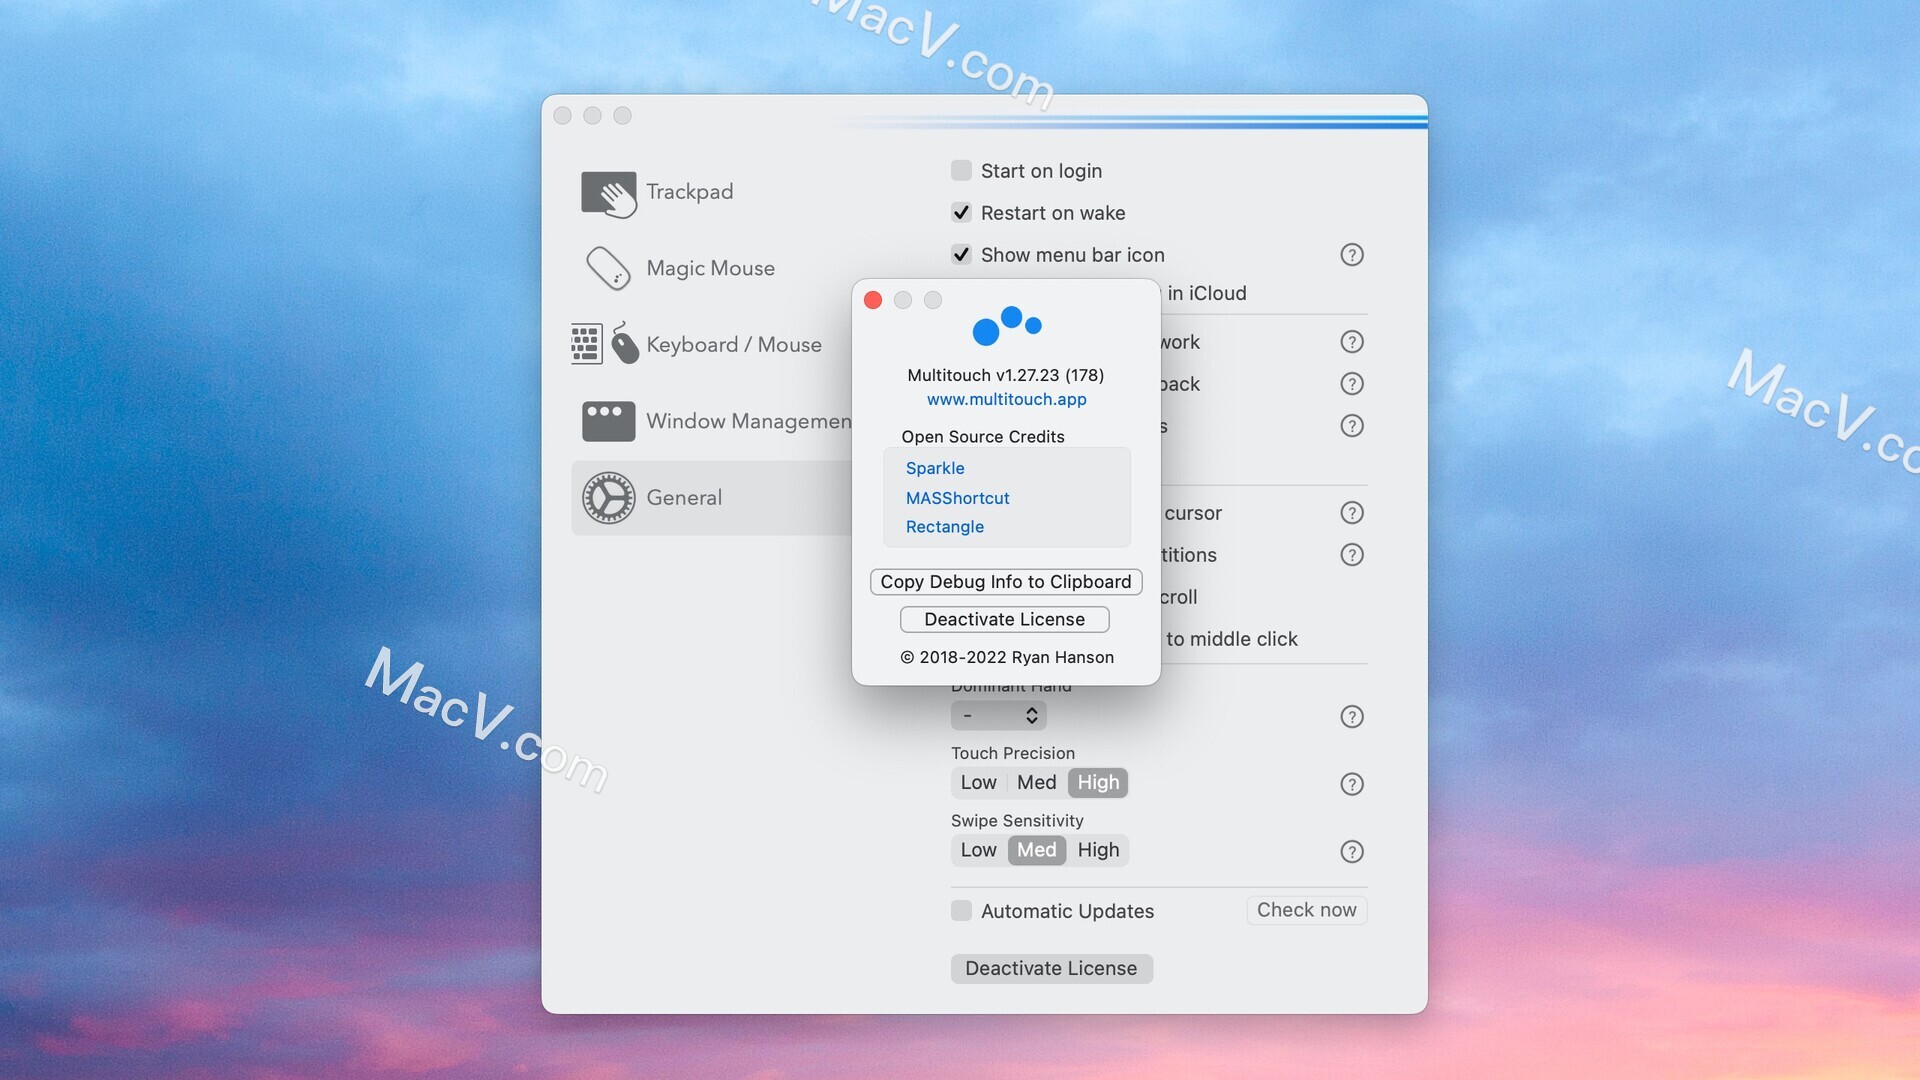Viewport: 1920px width, 1080px height.
Task: Click the Deactivate License button in popup
Action: tap(1005, 618)
